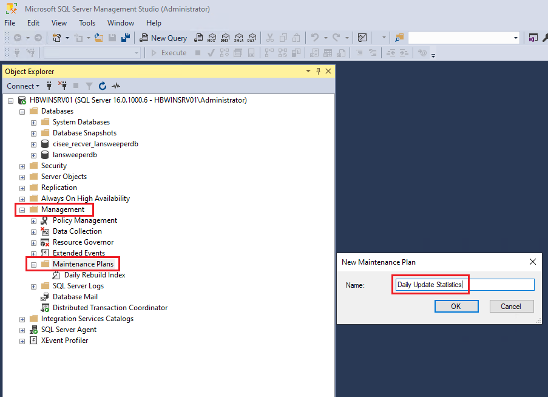The image size is (548, 398).
Task: Open the Help menu
Action: 154,23
